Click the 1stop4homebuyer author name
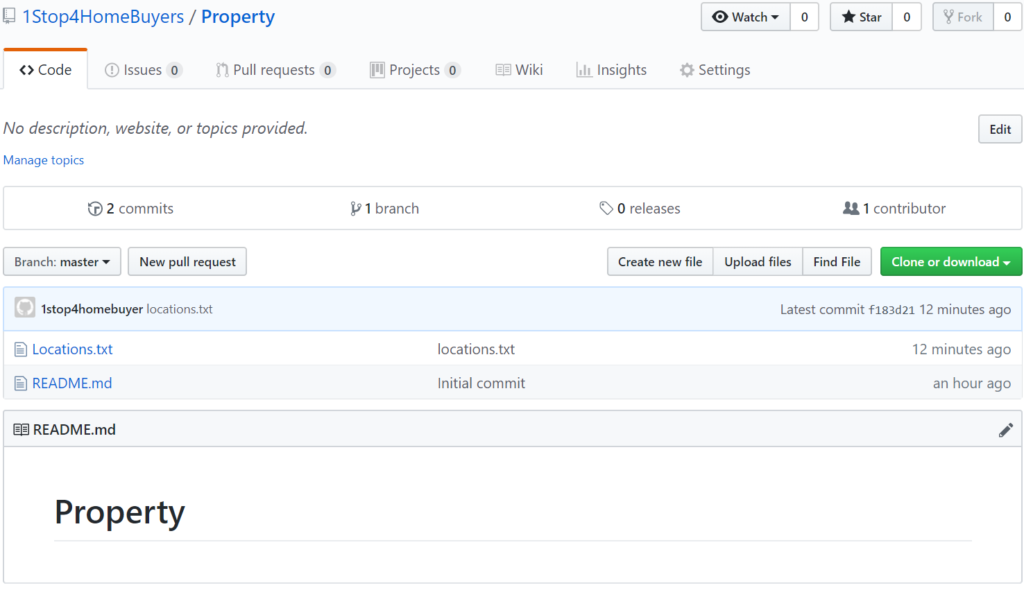This screenshot has width=1024, height=599. (x=92, y=309)
